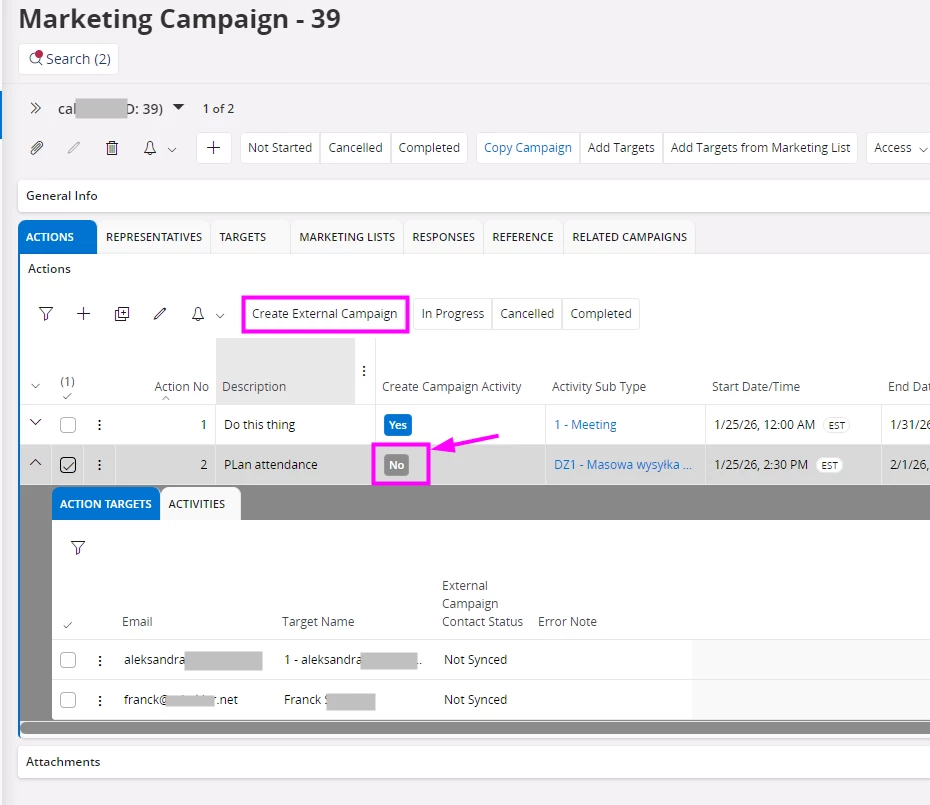This screenshot has width=930, height=805.
Task: Select the aleksandra target row checkbox
Action: 68,660
